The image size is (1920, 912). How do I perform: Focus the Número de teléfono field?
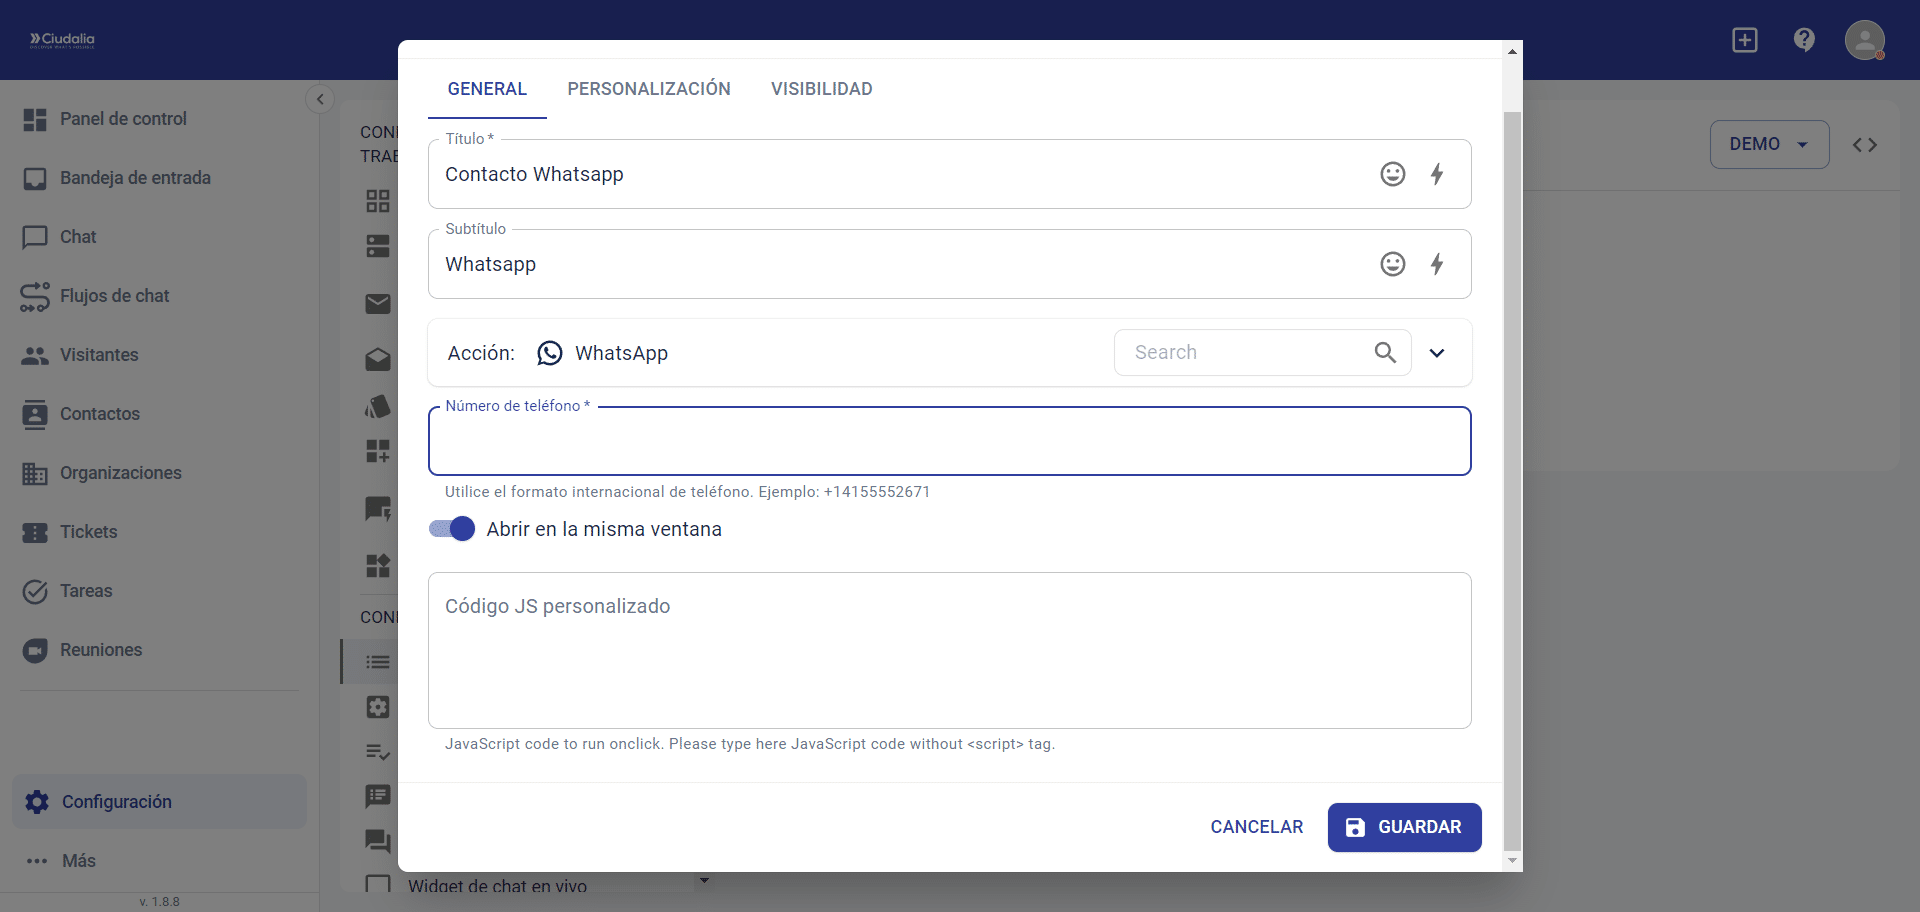949,442
